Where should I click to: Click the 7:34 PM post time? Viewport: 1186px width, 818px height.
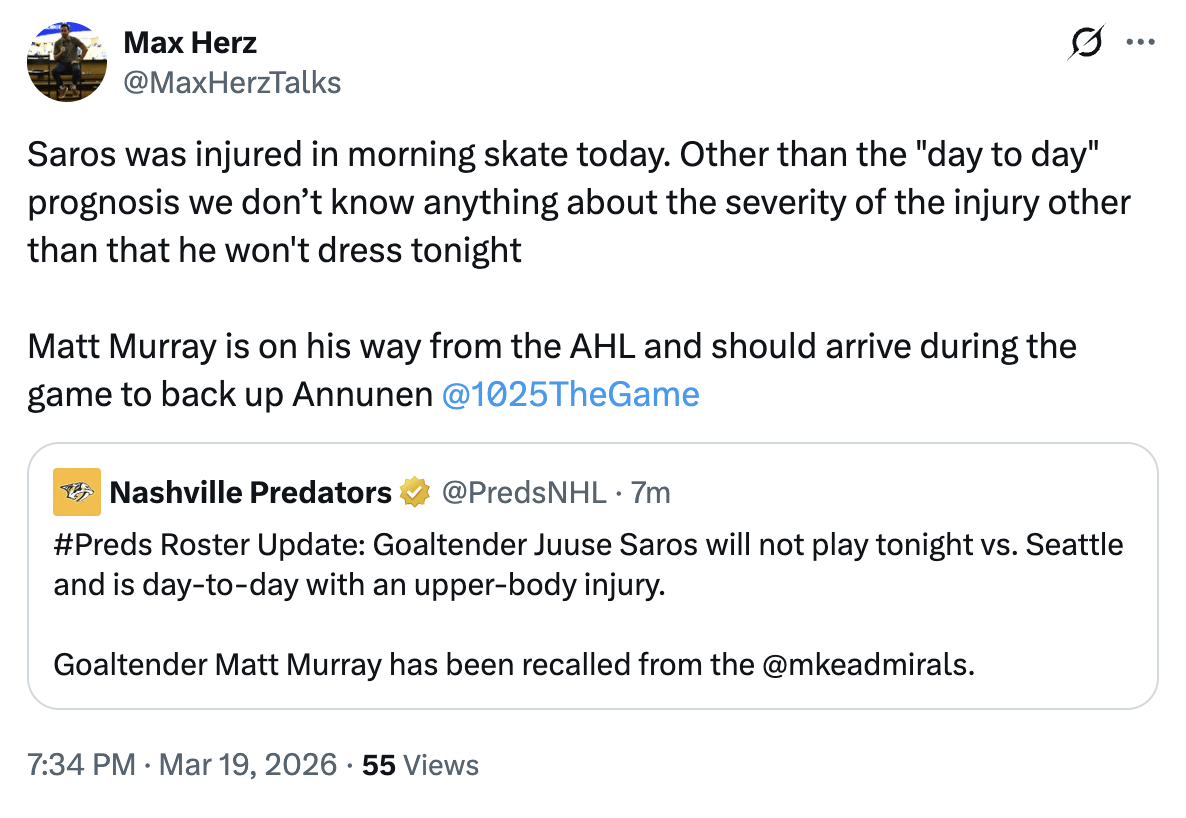81,766
